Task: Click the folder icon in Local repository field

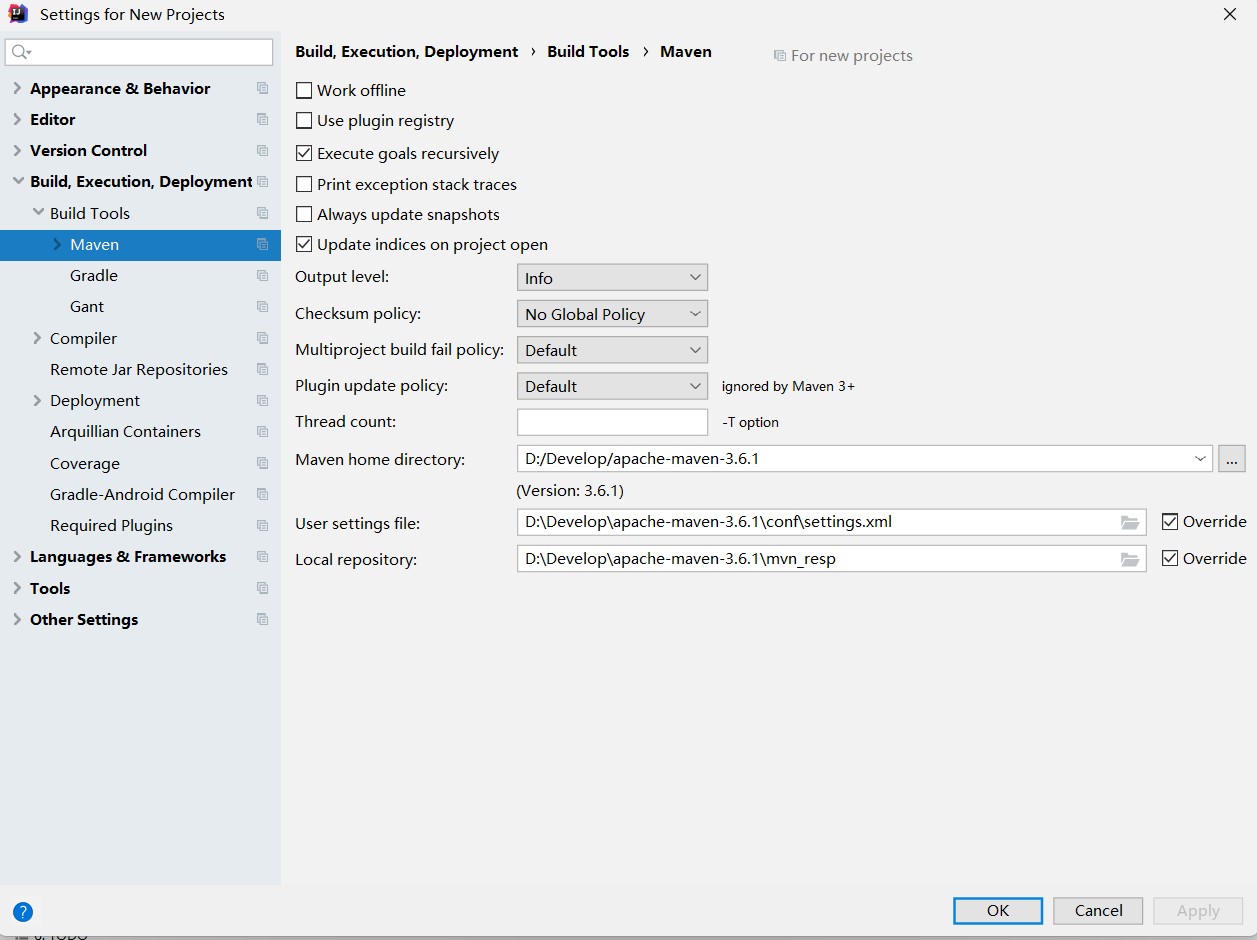Action: (1130, 559)
